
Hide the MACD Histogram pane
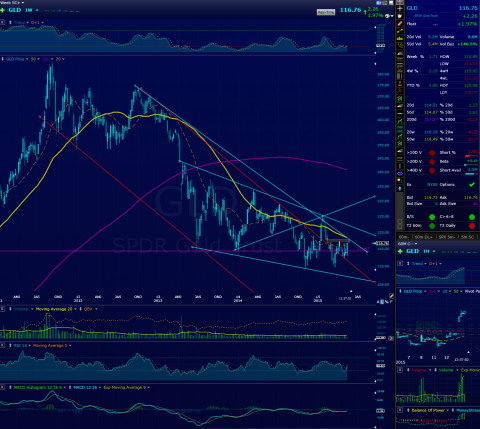(x=2, y=387)
